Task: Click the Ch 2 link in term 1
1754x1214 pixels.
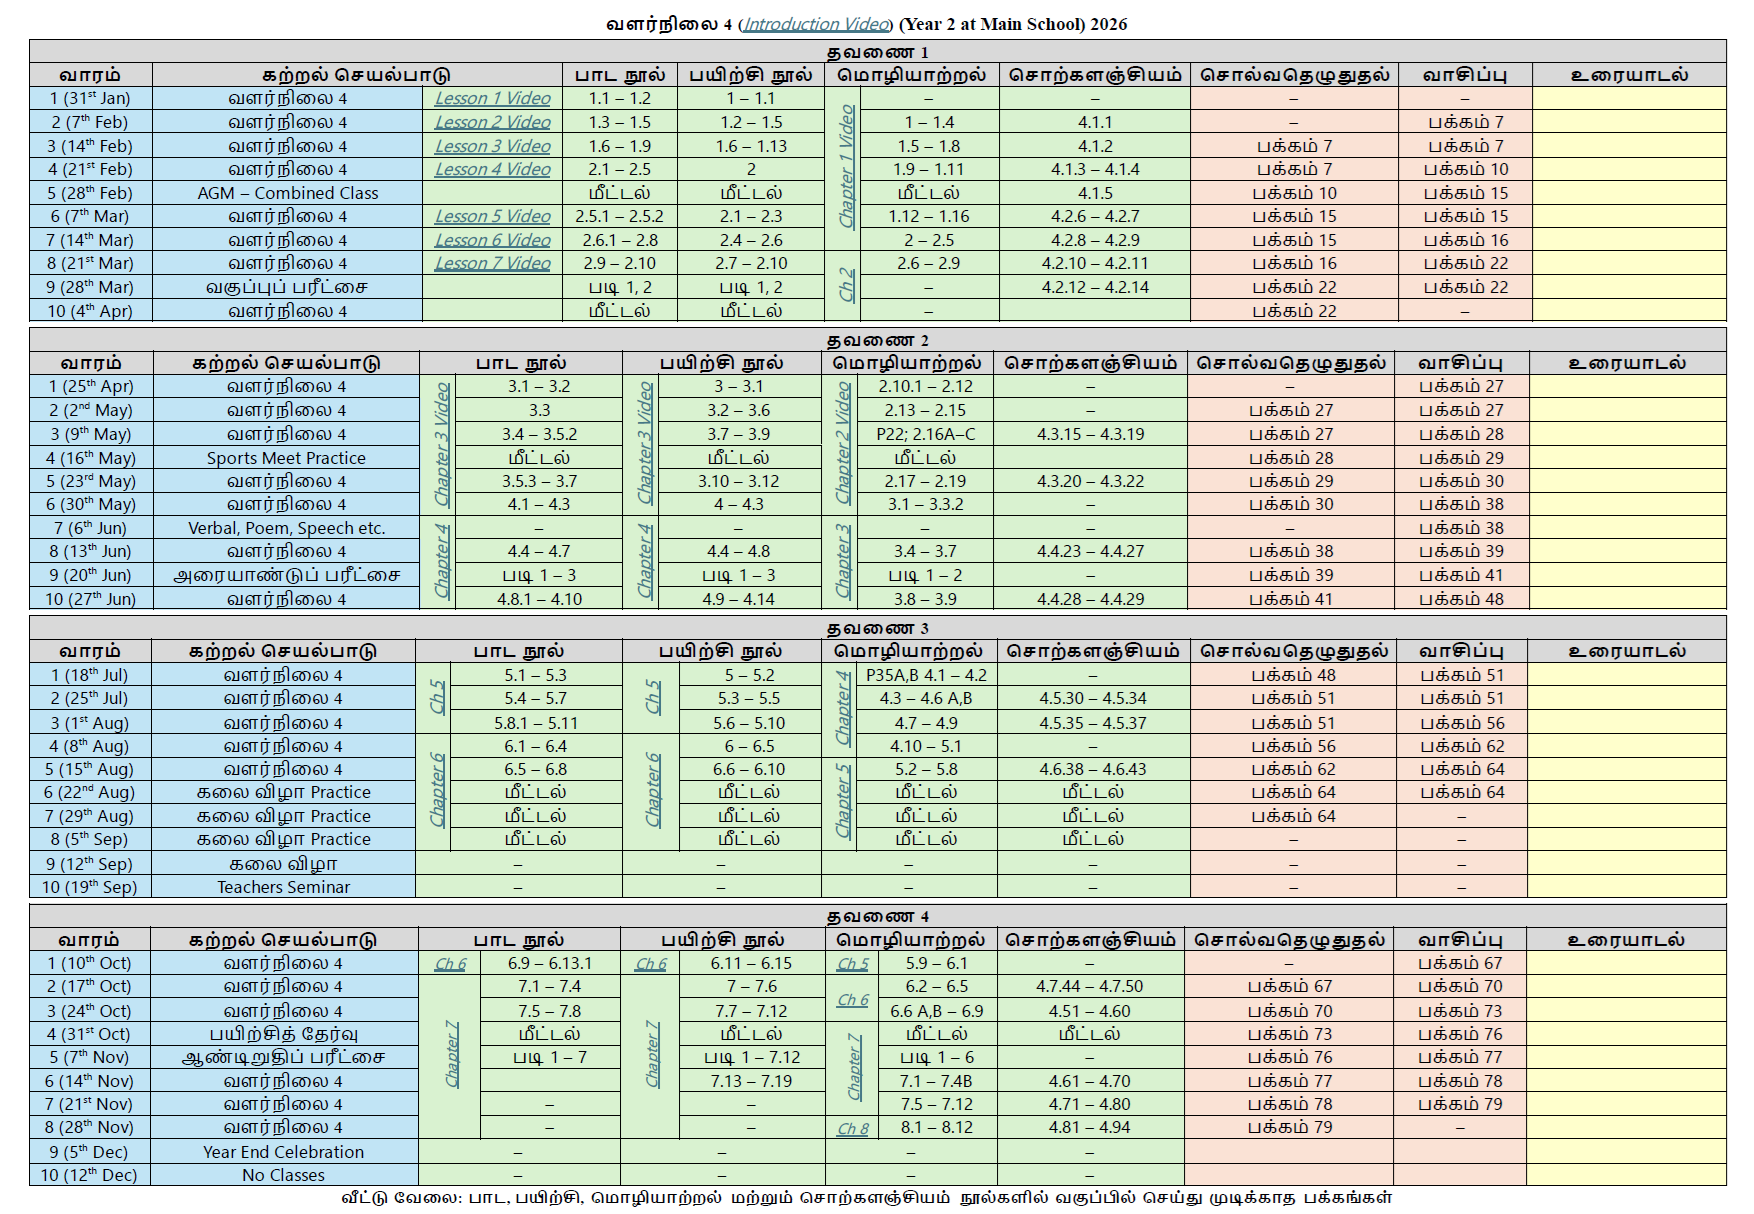Action: click(846, 285)
